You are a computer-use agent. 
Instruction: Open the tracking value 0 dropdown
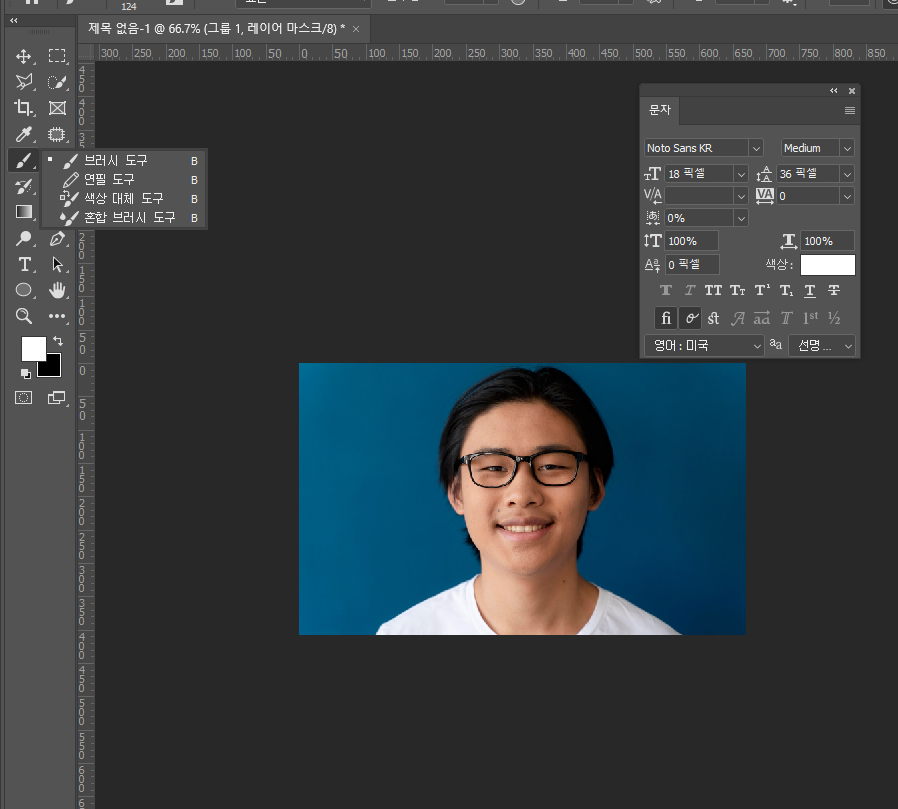click(x=847, y=196)
